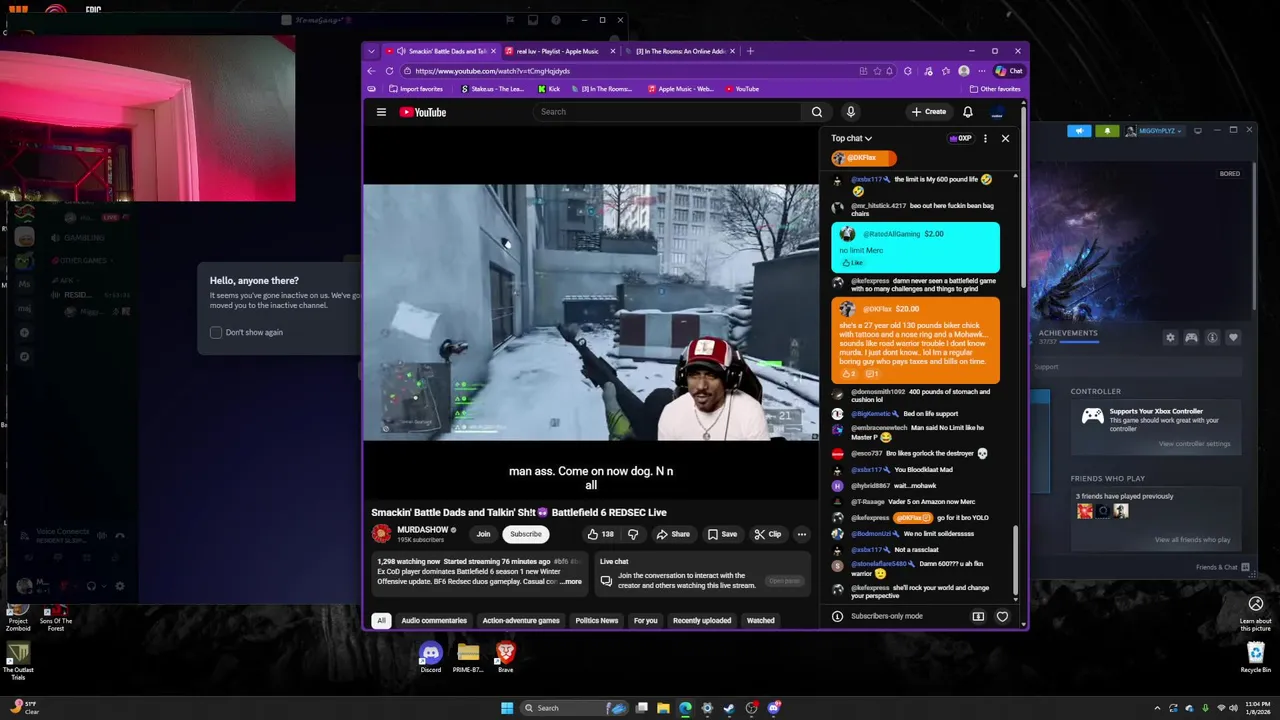This screenshot has width=1280, height=720.
Task: Click the MURDASHOW channel avatar
Action: click(382, 534)
